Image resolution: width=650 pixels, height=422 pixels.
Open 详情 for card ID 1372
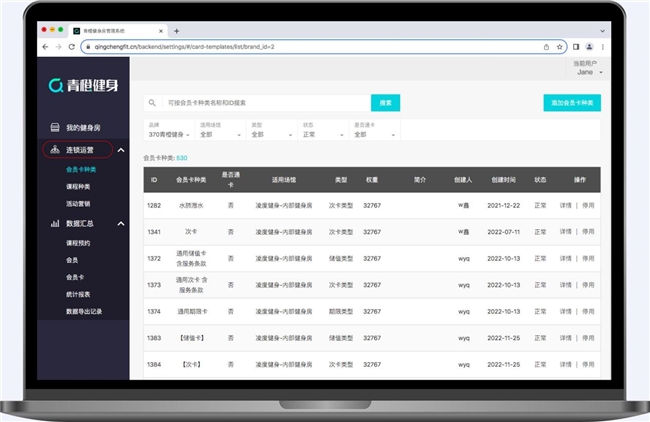click(565, 258)
